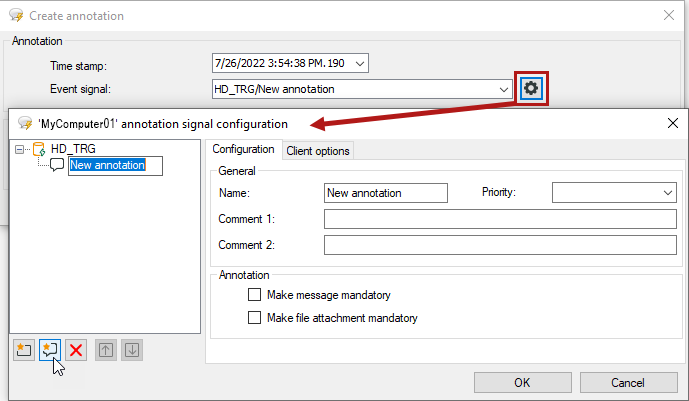This screenshot has width=689, height=401.
Task: Confirm with the OK button
Action: pyautogui.click(x=522, y=382)
